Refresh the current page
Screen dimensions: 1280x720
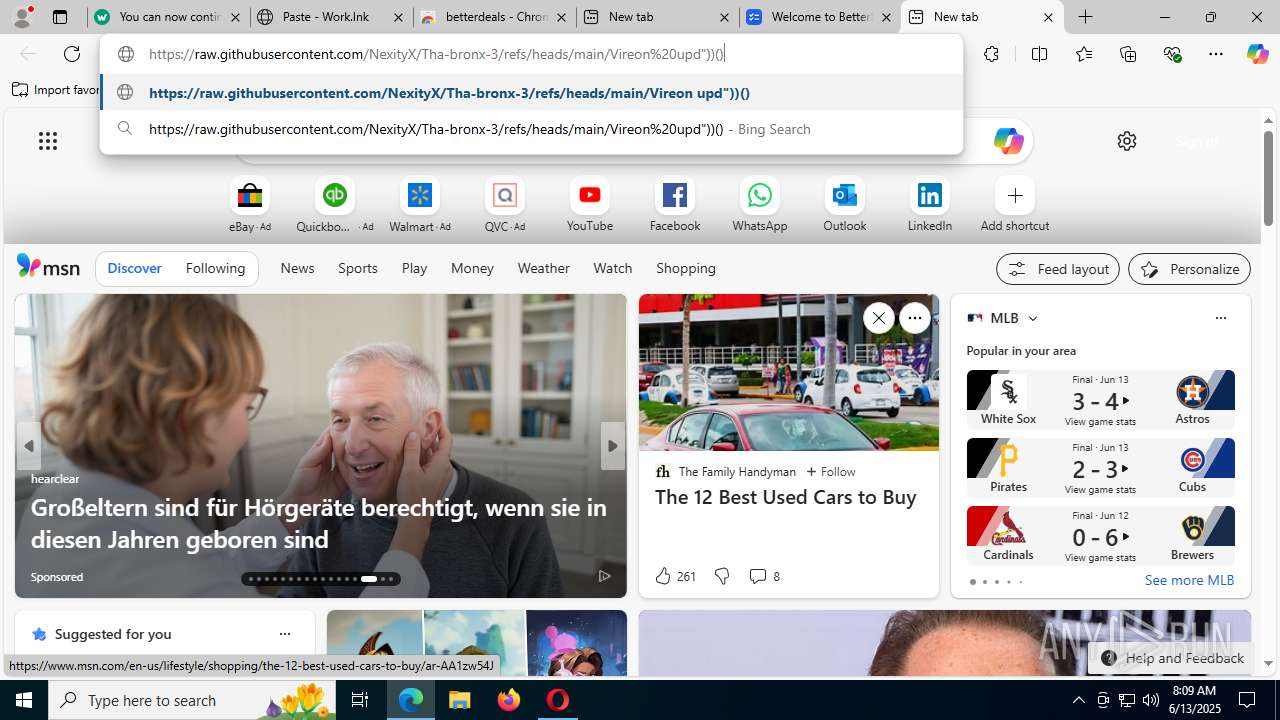point(72,54)
